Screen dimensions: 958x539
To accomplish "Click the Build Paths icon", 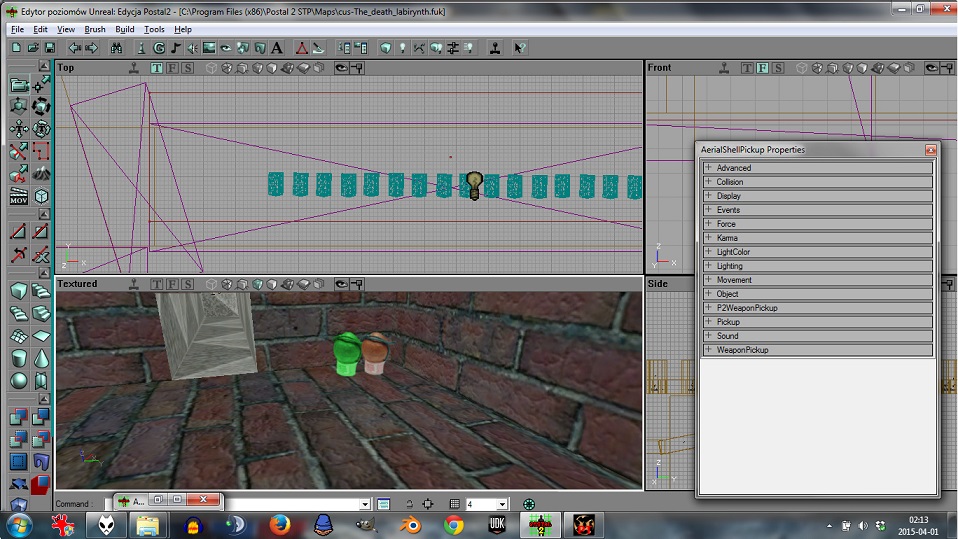I will pyautogui.click(x=419, y=48).
